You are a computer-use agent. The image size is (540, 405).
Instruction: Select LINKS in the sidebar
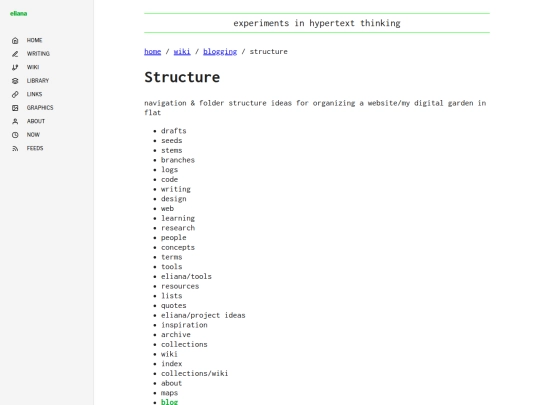point(34,94)
